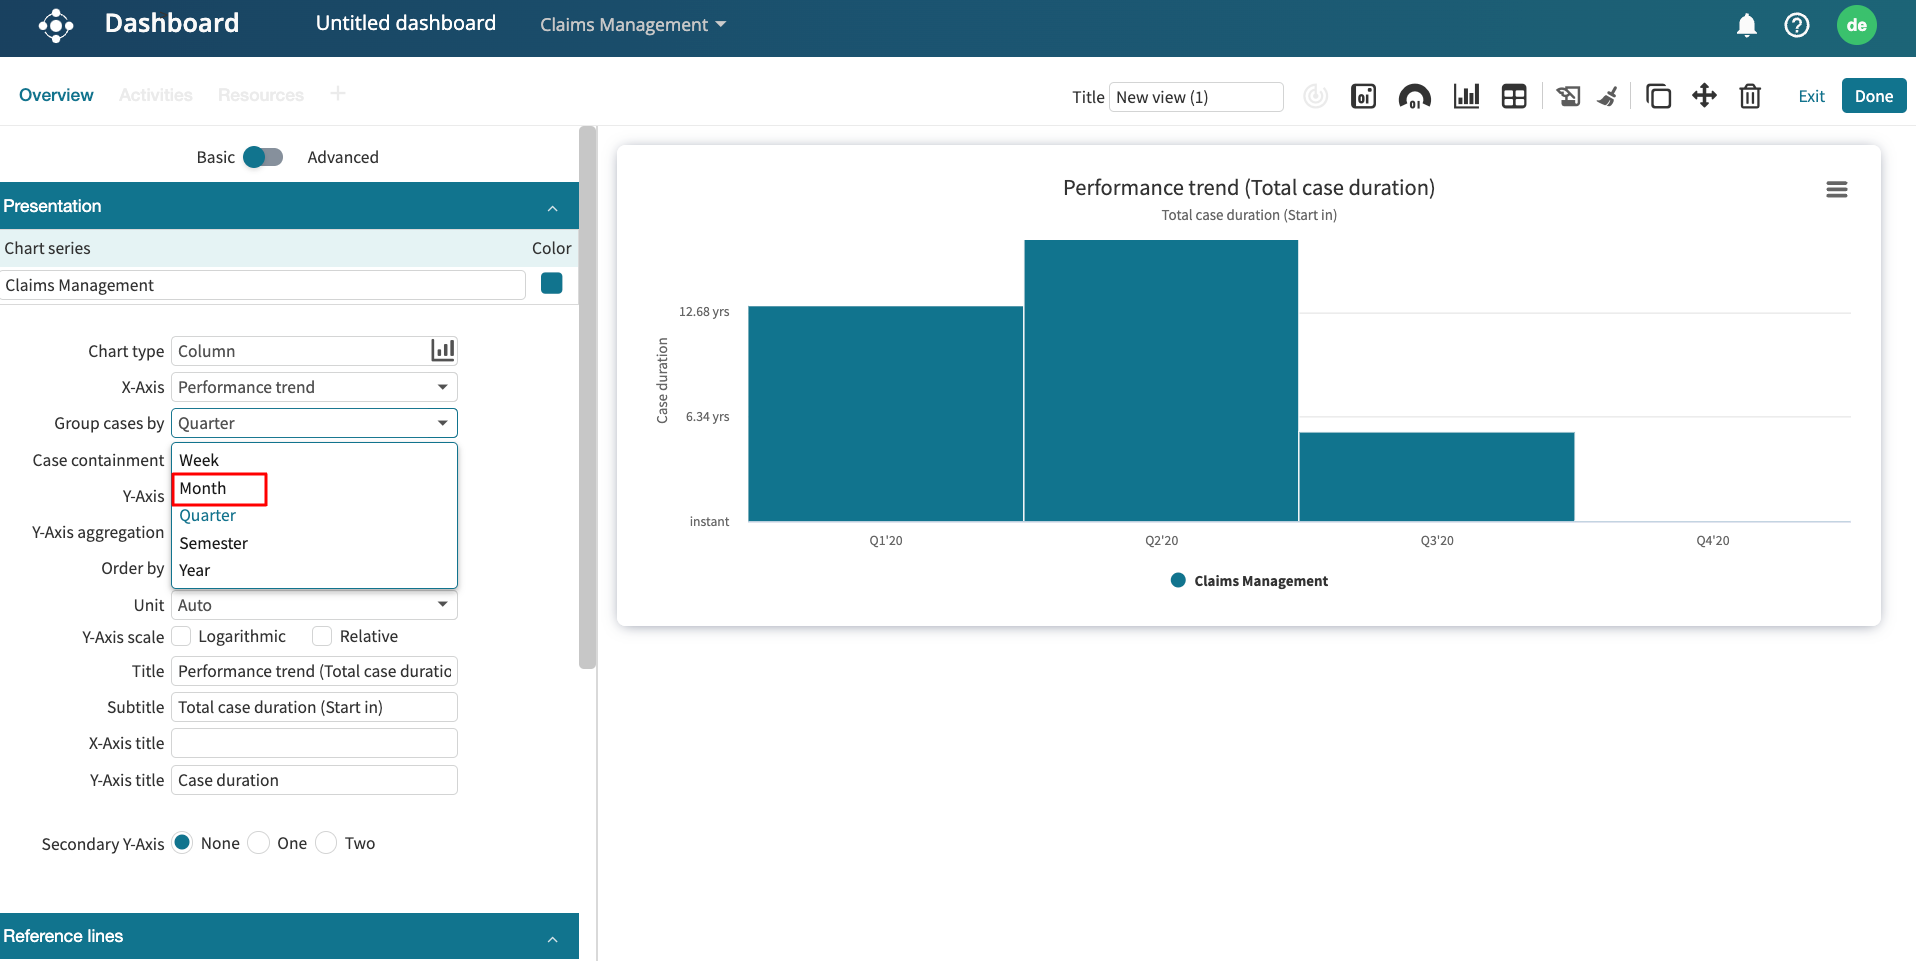The height and width of the screenshot is (961, 1916).
Task: Enable the Logarithmic Y-Axis scale checkbox
Action: pyautogui.click(x=182, y=637)
